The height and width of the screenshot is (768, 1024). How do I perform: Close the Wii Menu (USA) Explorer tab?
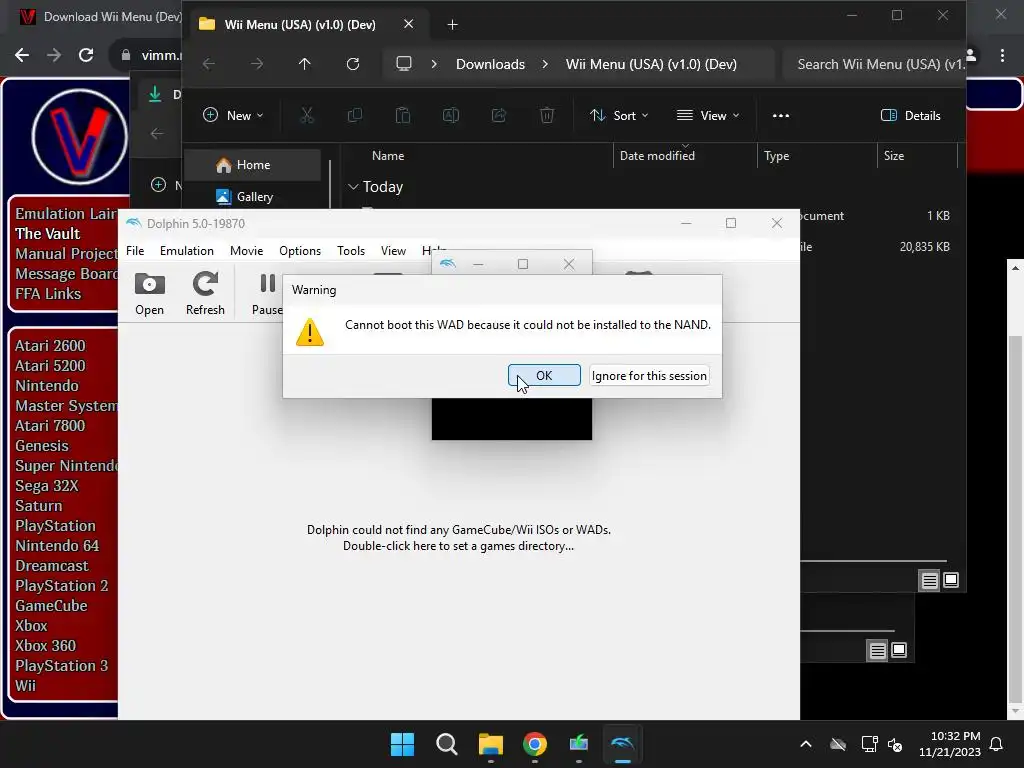tap(408, 24)
